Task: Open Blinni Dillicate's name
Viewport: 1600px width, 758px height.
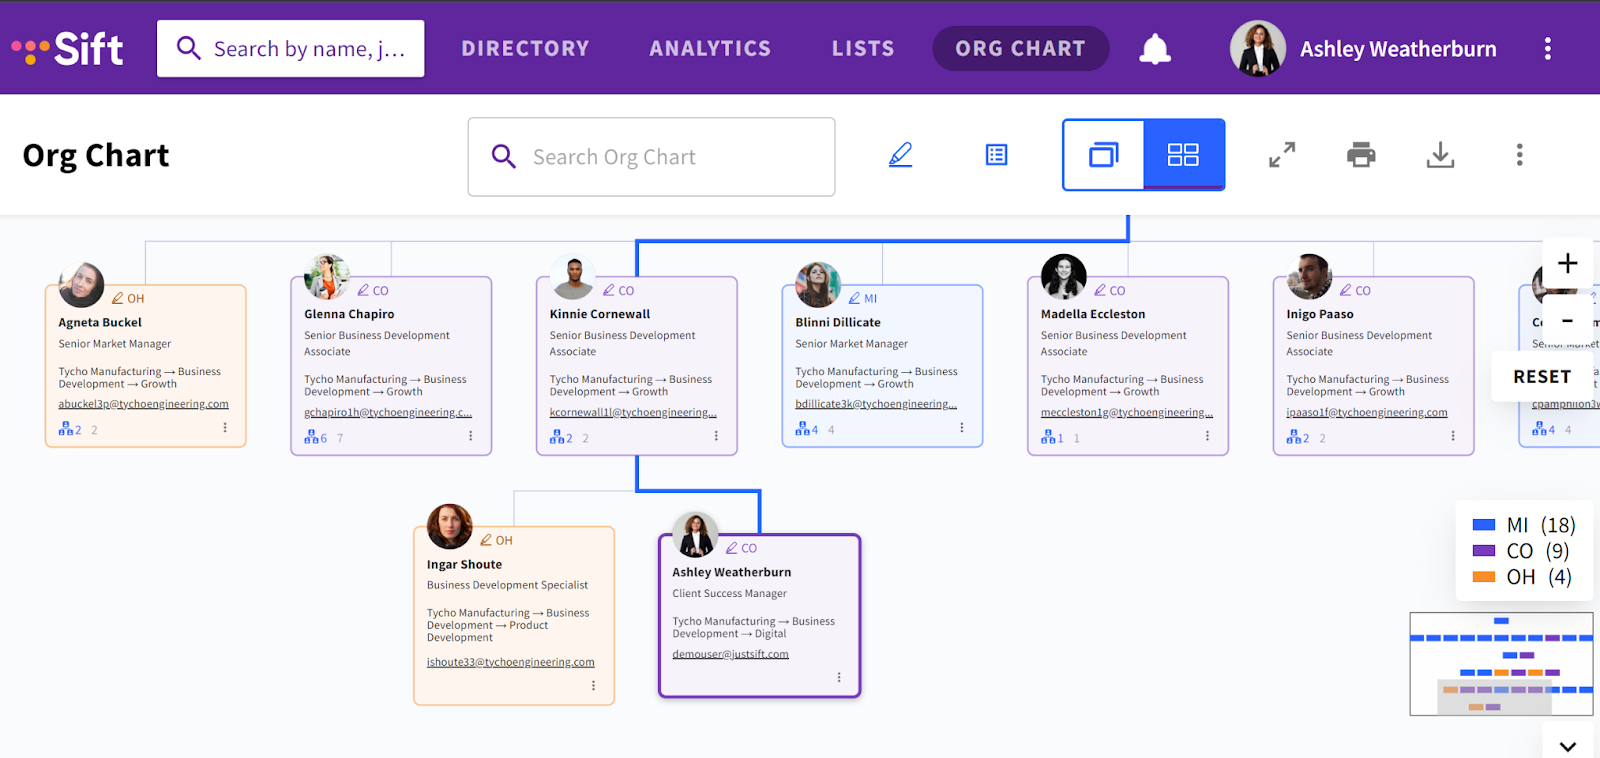Action: click(x=838, y=322)
